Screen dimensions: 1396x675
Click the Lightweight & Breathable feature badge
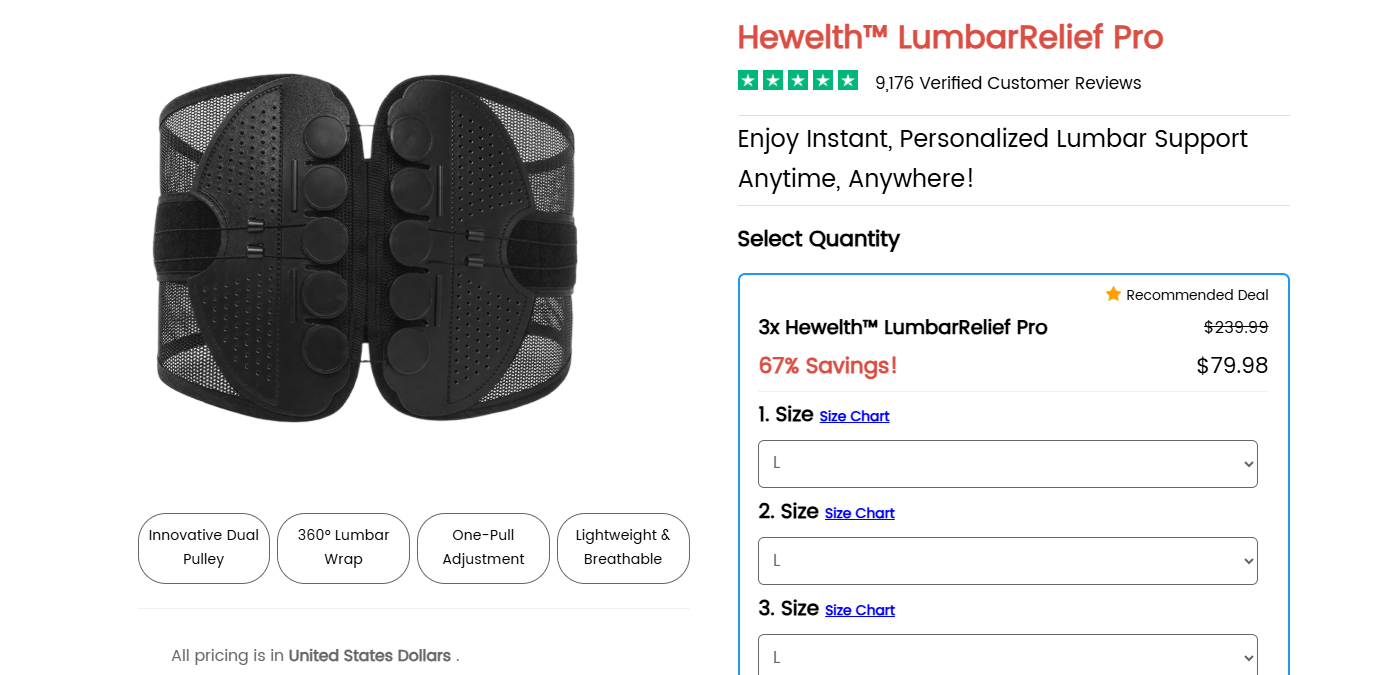point(623,548)
